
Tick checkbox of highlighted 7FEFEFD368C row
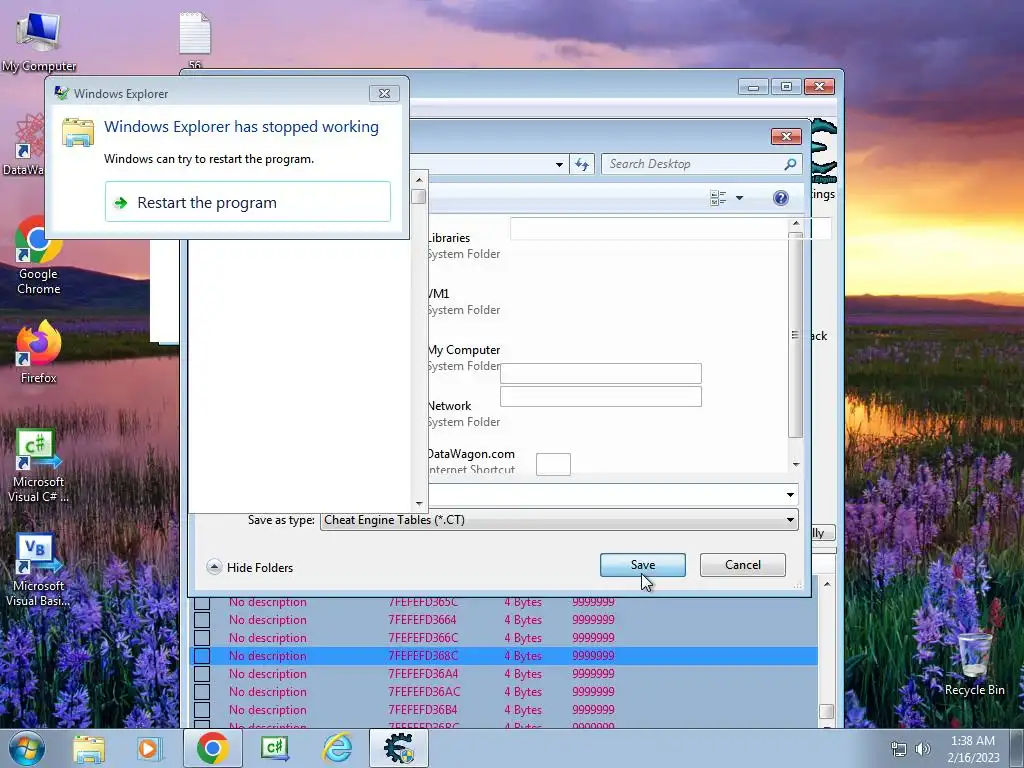click(x=202, y=656)
